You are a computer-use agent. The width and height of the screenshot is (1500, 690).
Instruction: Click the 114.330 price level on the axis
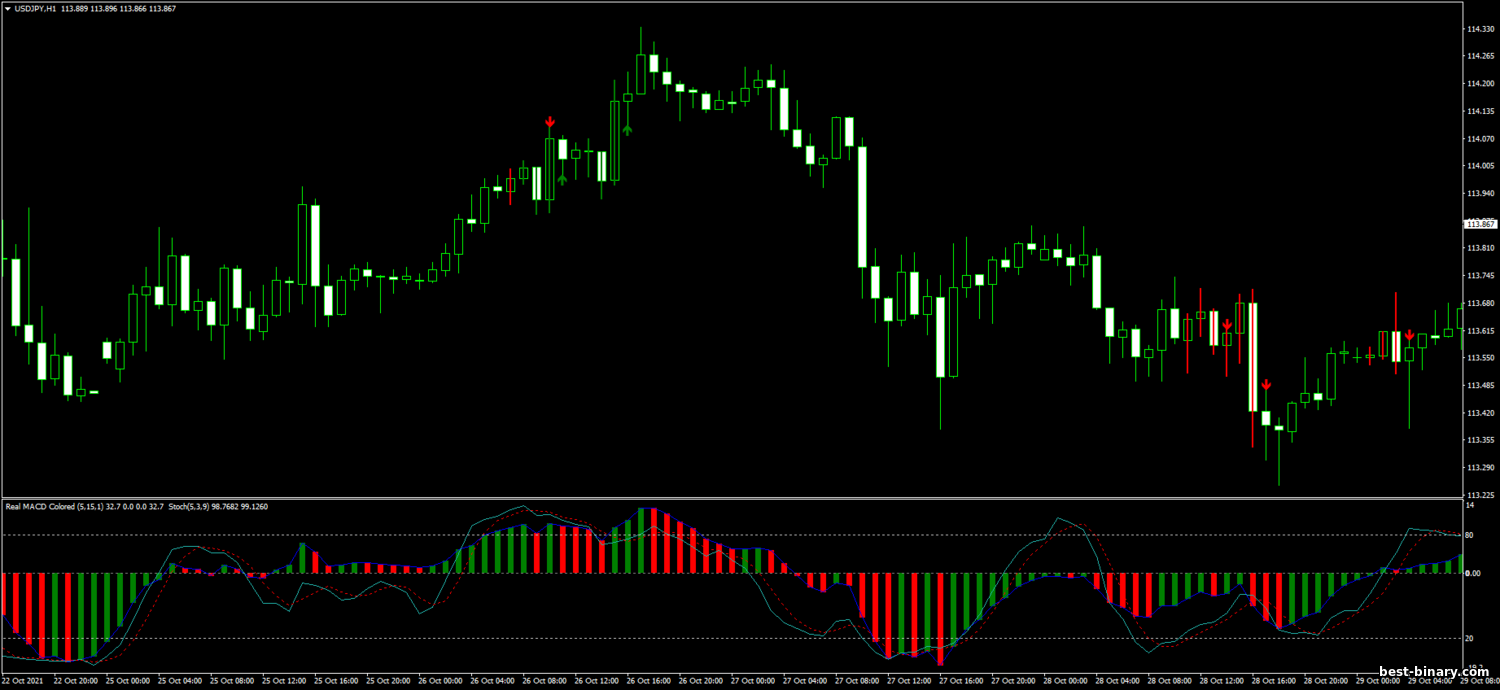pos(1479,29)
